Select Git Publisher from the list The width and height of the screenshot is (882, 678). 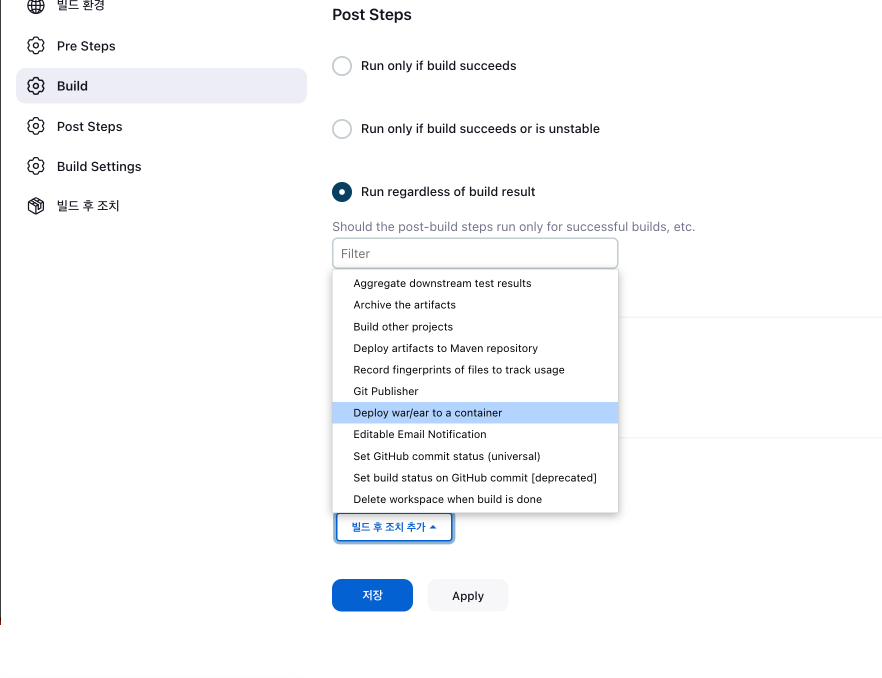click(x=386, y=391)
